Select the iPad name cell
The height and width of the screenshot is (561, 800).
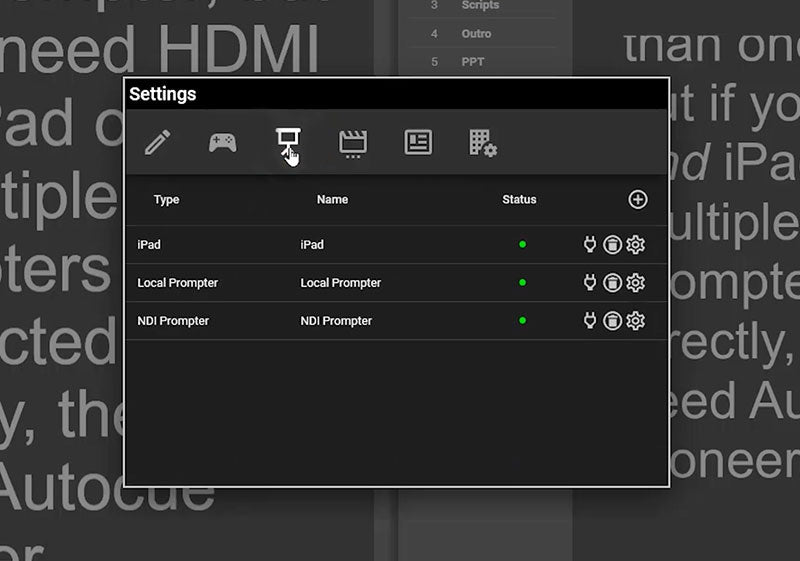312,245
